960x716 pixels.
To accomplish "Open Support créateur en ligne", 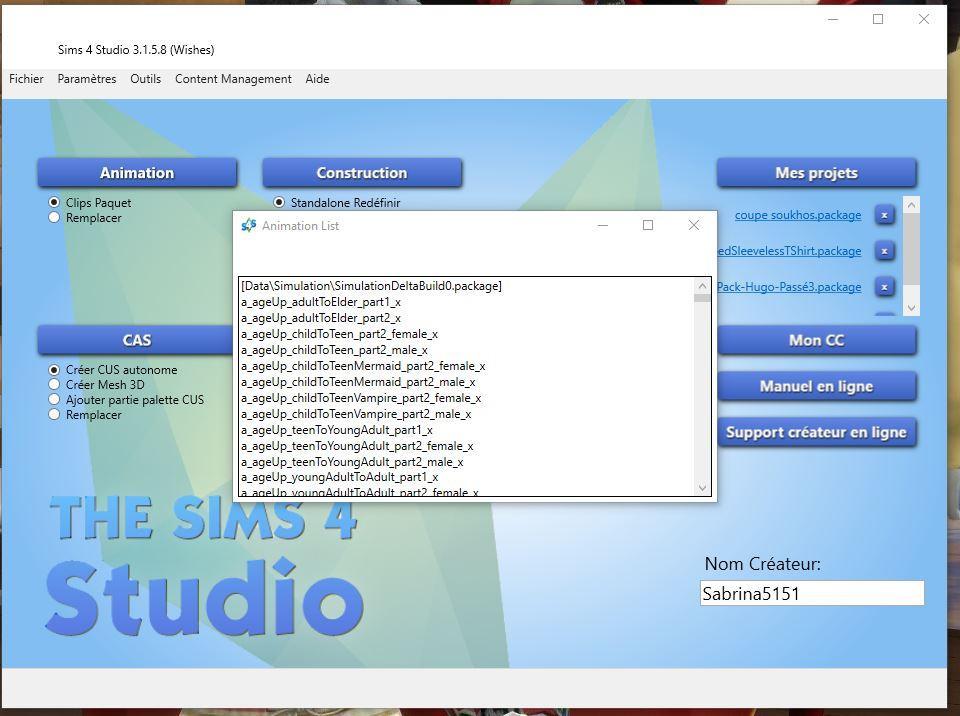I will (817, 432).
